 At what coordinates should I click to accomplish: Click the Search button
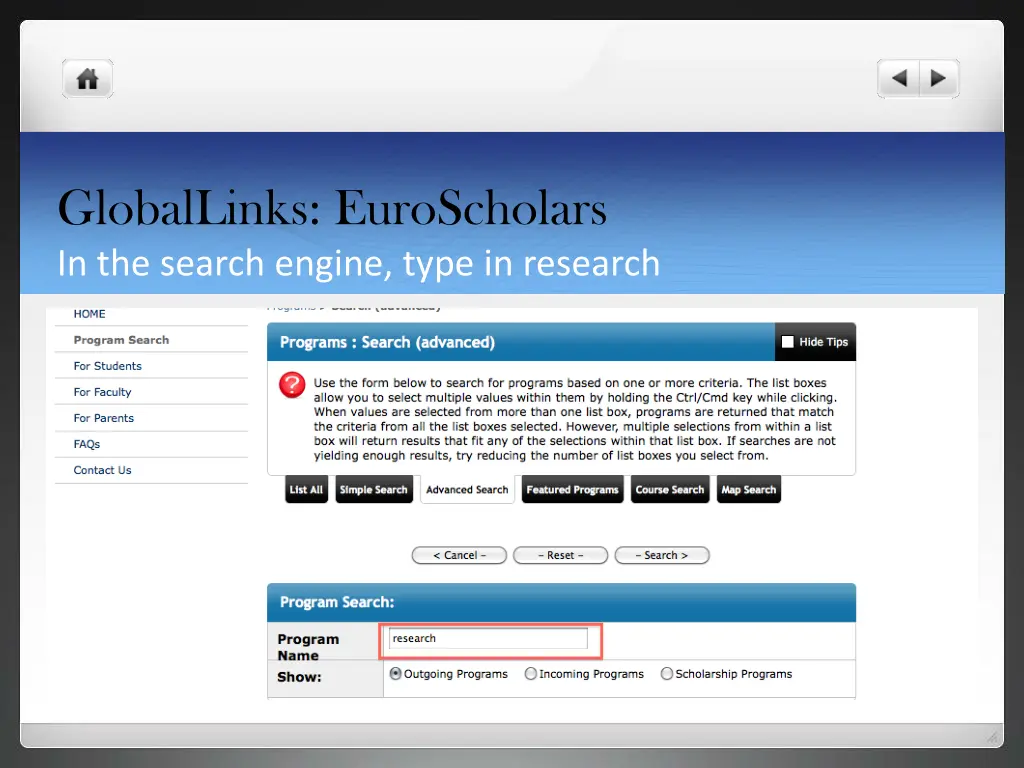click(x=662, y=555)
